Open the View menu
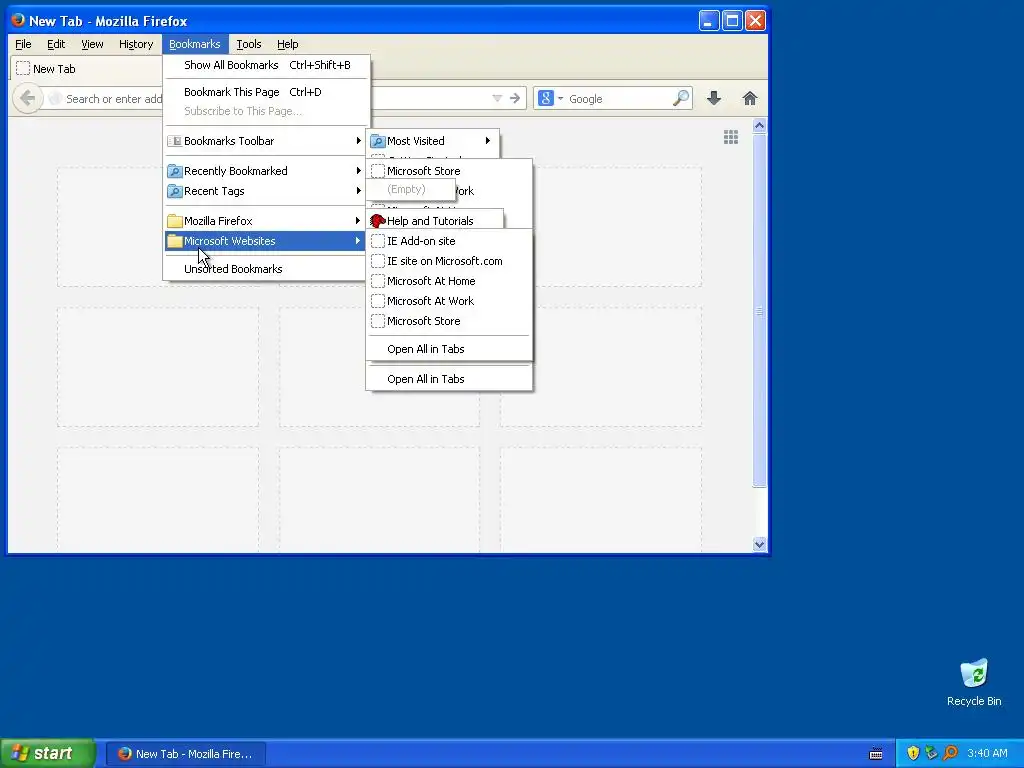The height and width of the screenshot is (768, 1024). coord(92,44)
